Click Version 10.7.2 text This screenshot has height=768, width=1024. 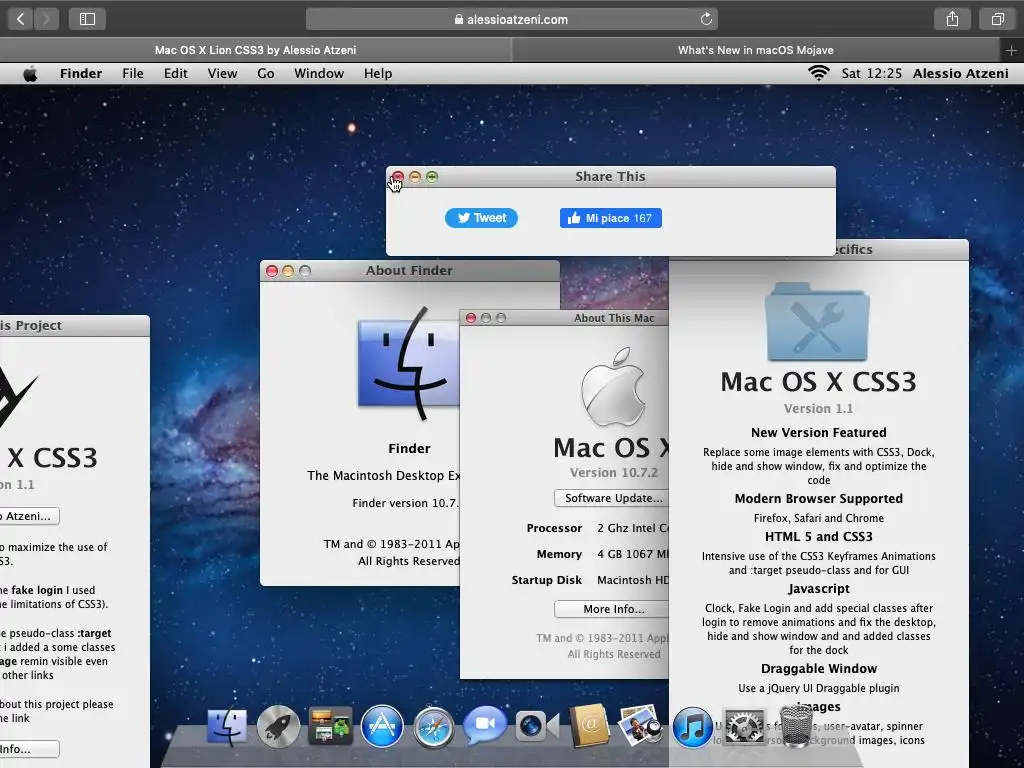[x=613, y=472]
